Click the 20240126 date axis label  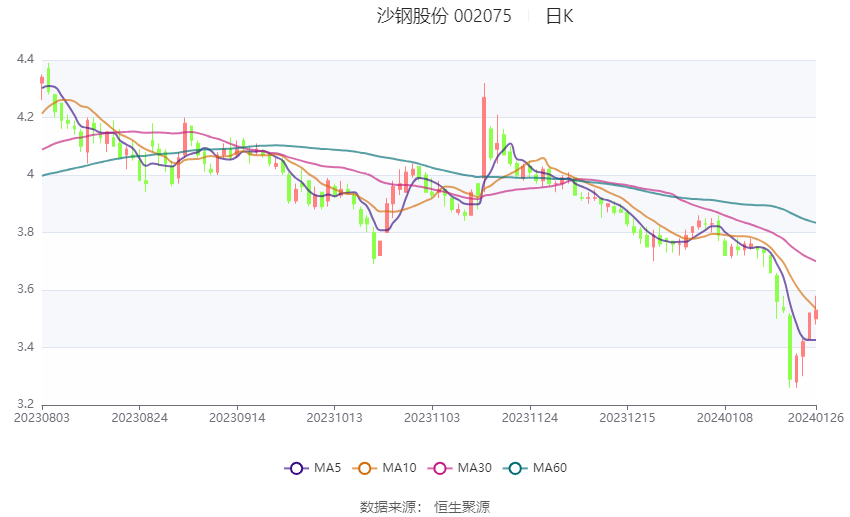click(815, 418)
